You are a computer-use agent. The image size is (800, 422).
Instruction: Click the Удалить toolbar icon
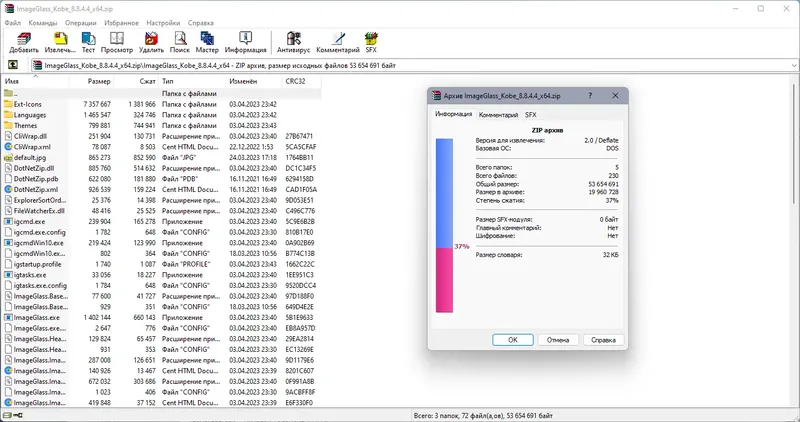tap(152, 39)
